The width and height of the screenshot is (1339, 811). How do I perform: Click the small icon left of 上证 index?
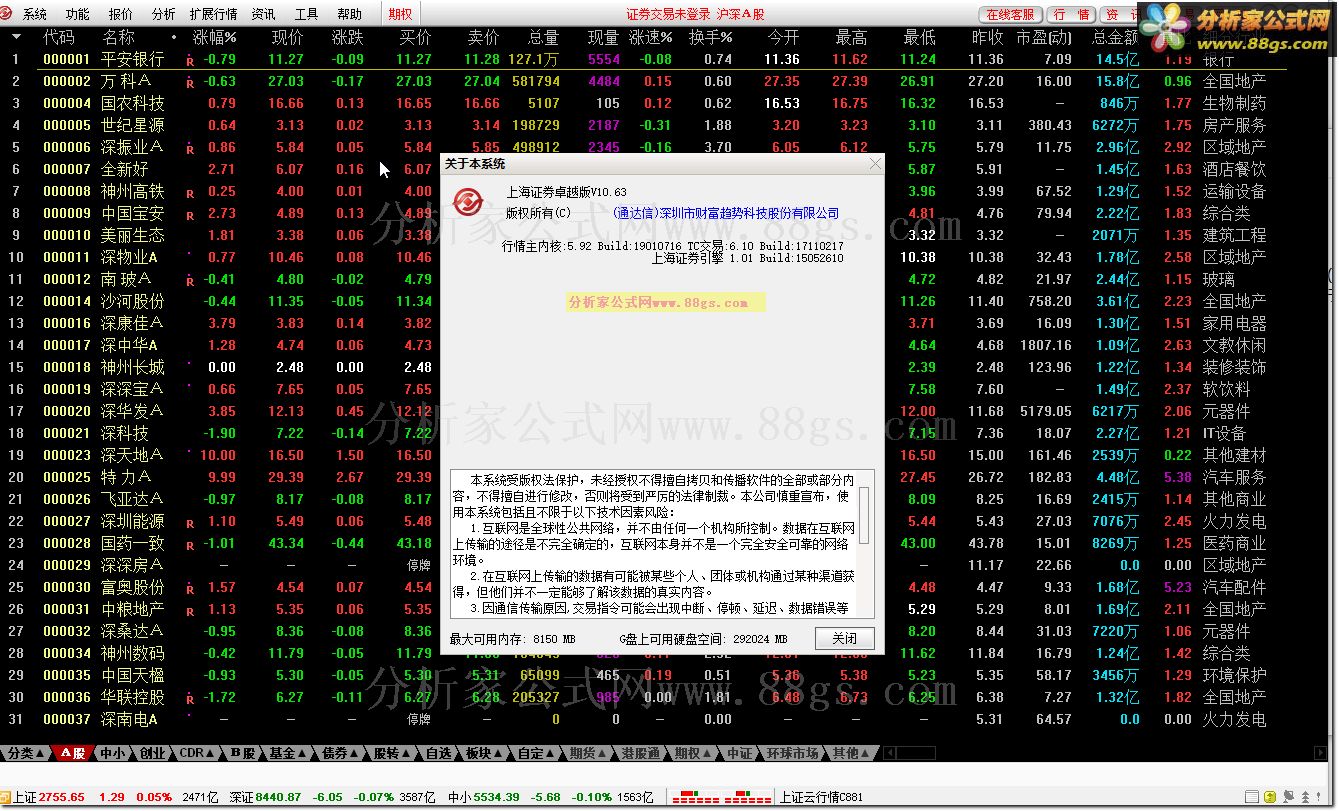[x=5, y=797]
